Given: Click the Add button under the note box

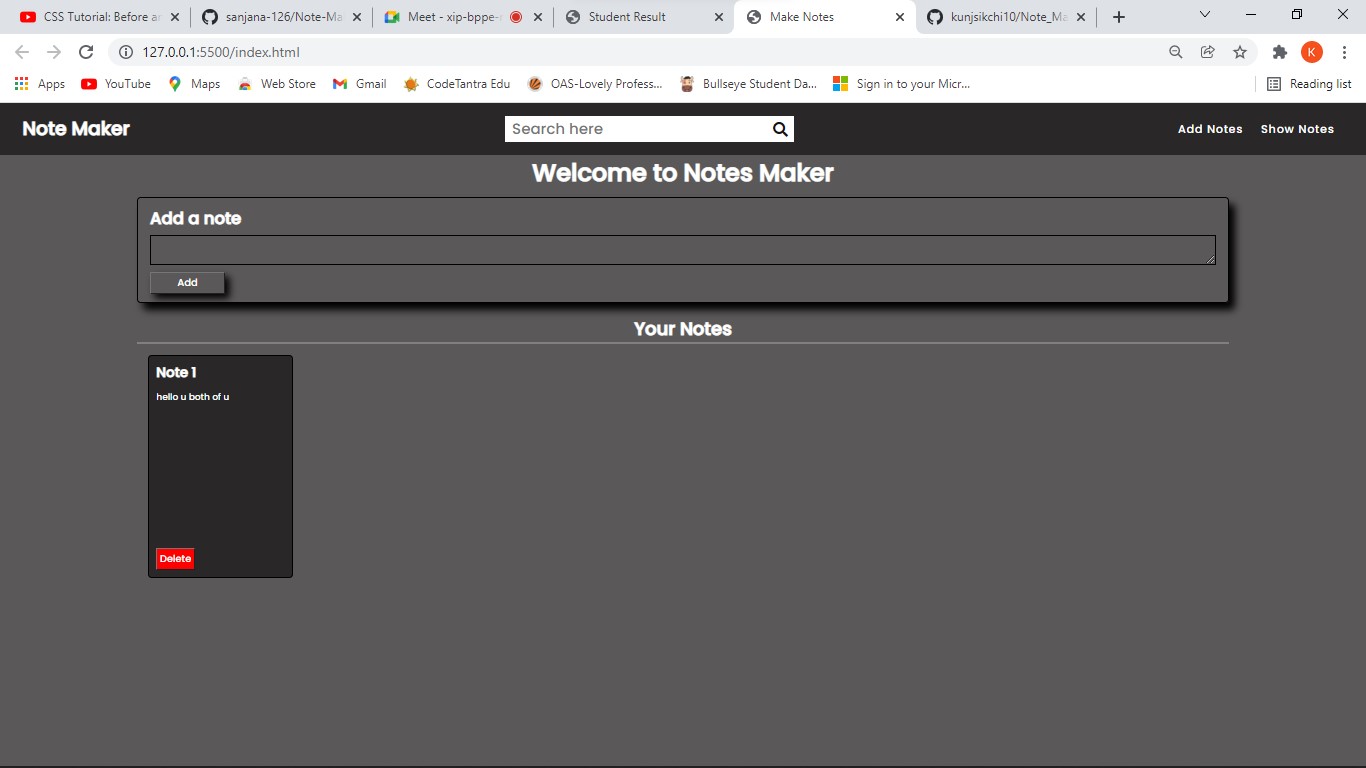Looking at the screenshot, I should pos(187,283).
